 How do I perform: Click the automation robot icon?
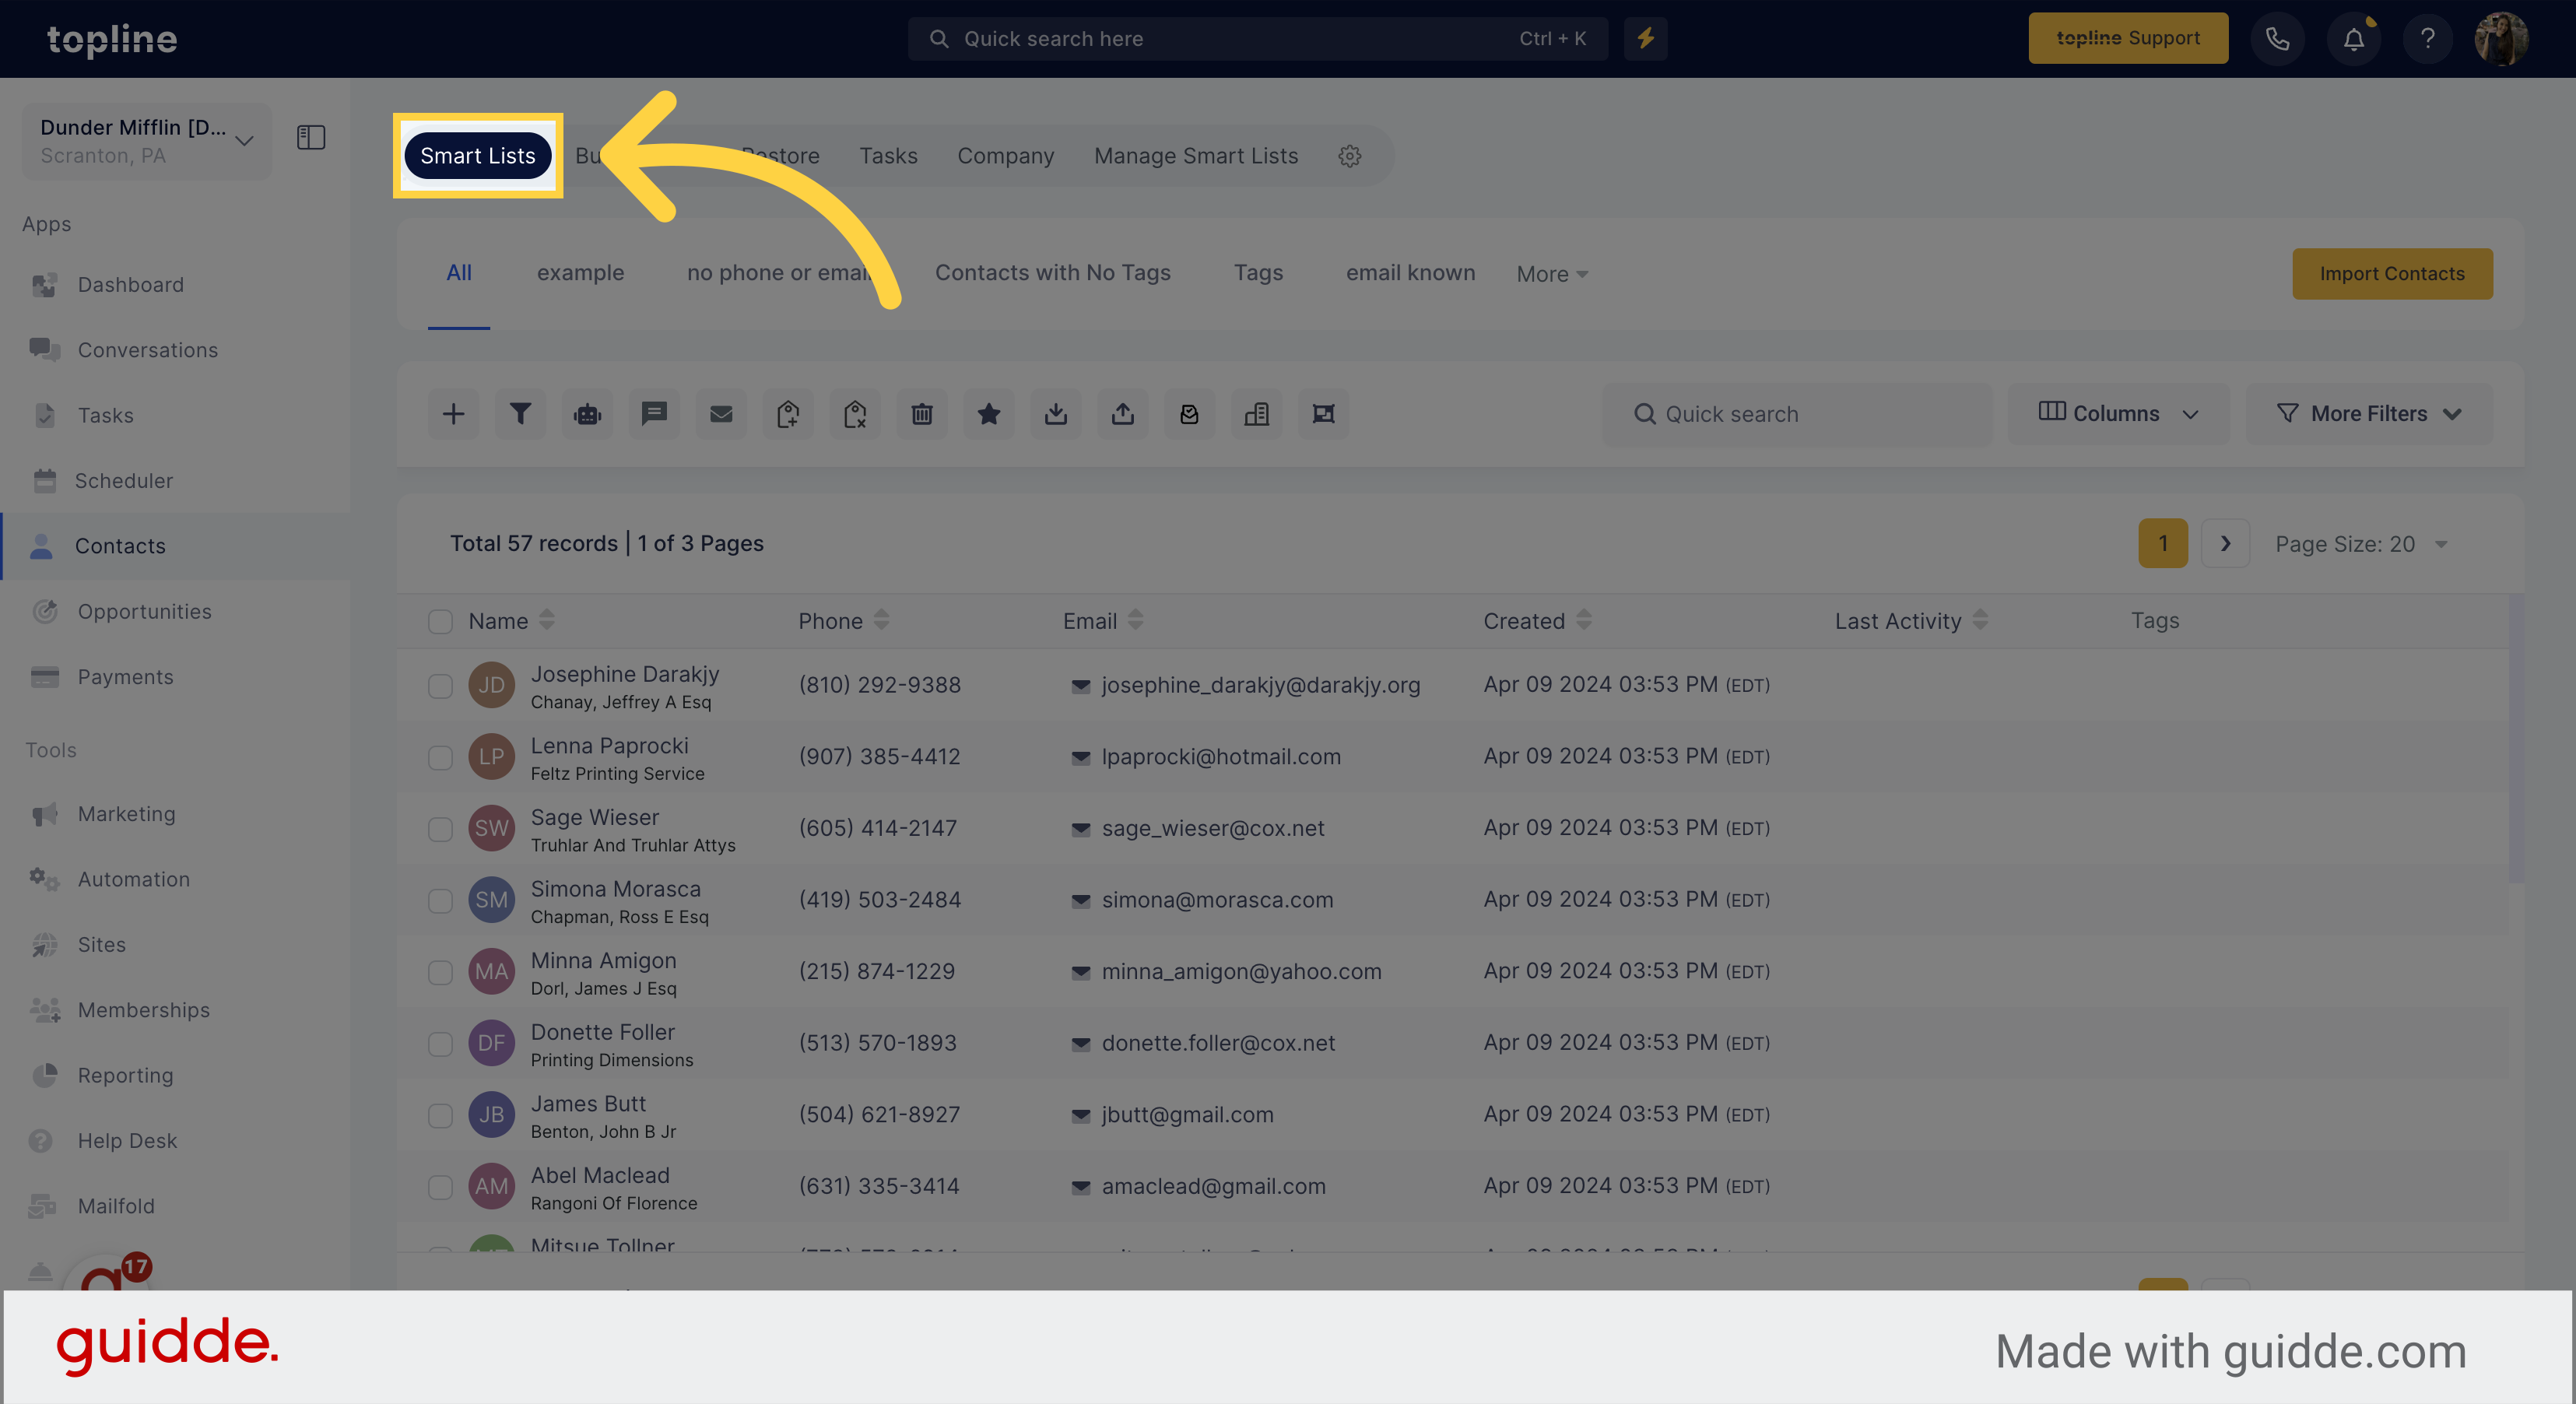point(587,414)
